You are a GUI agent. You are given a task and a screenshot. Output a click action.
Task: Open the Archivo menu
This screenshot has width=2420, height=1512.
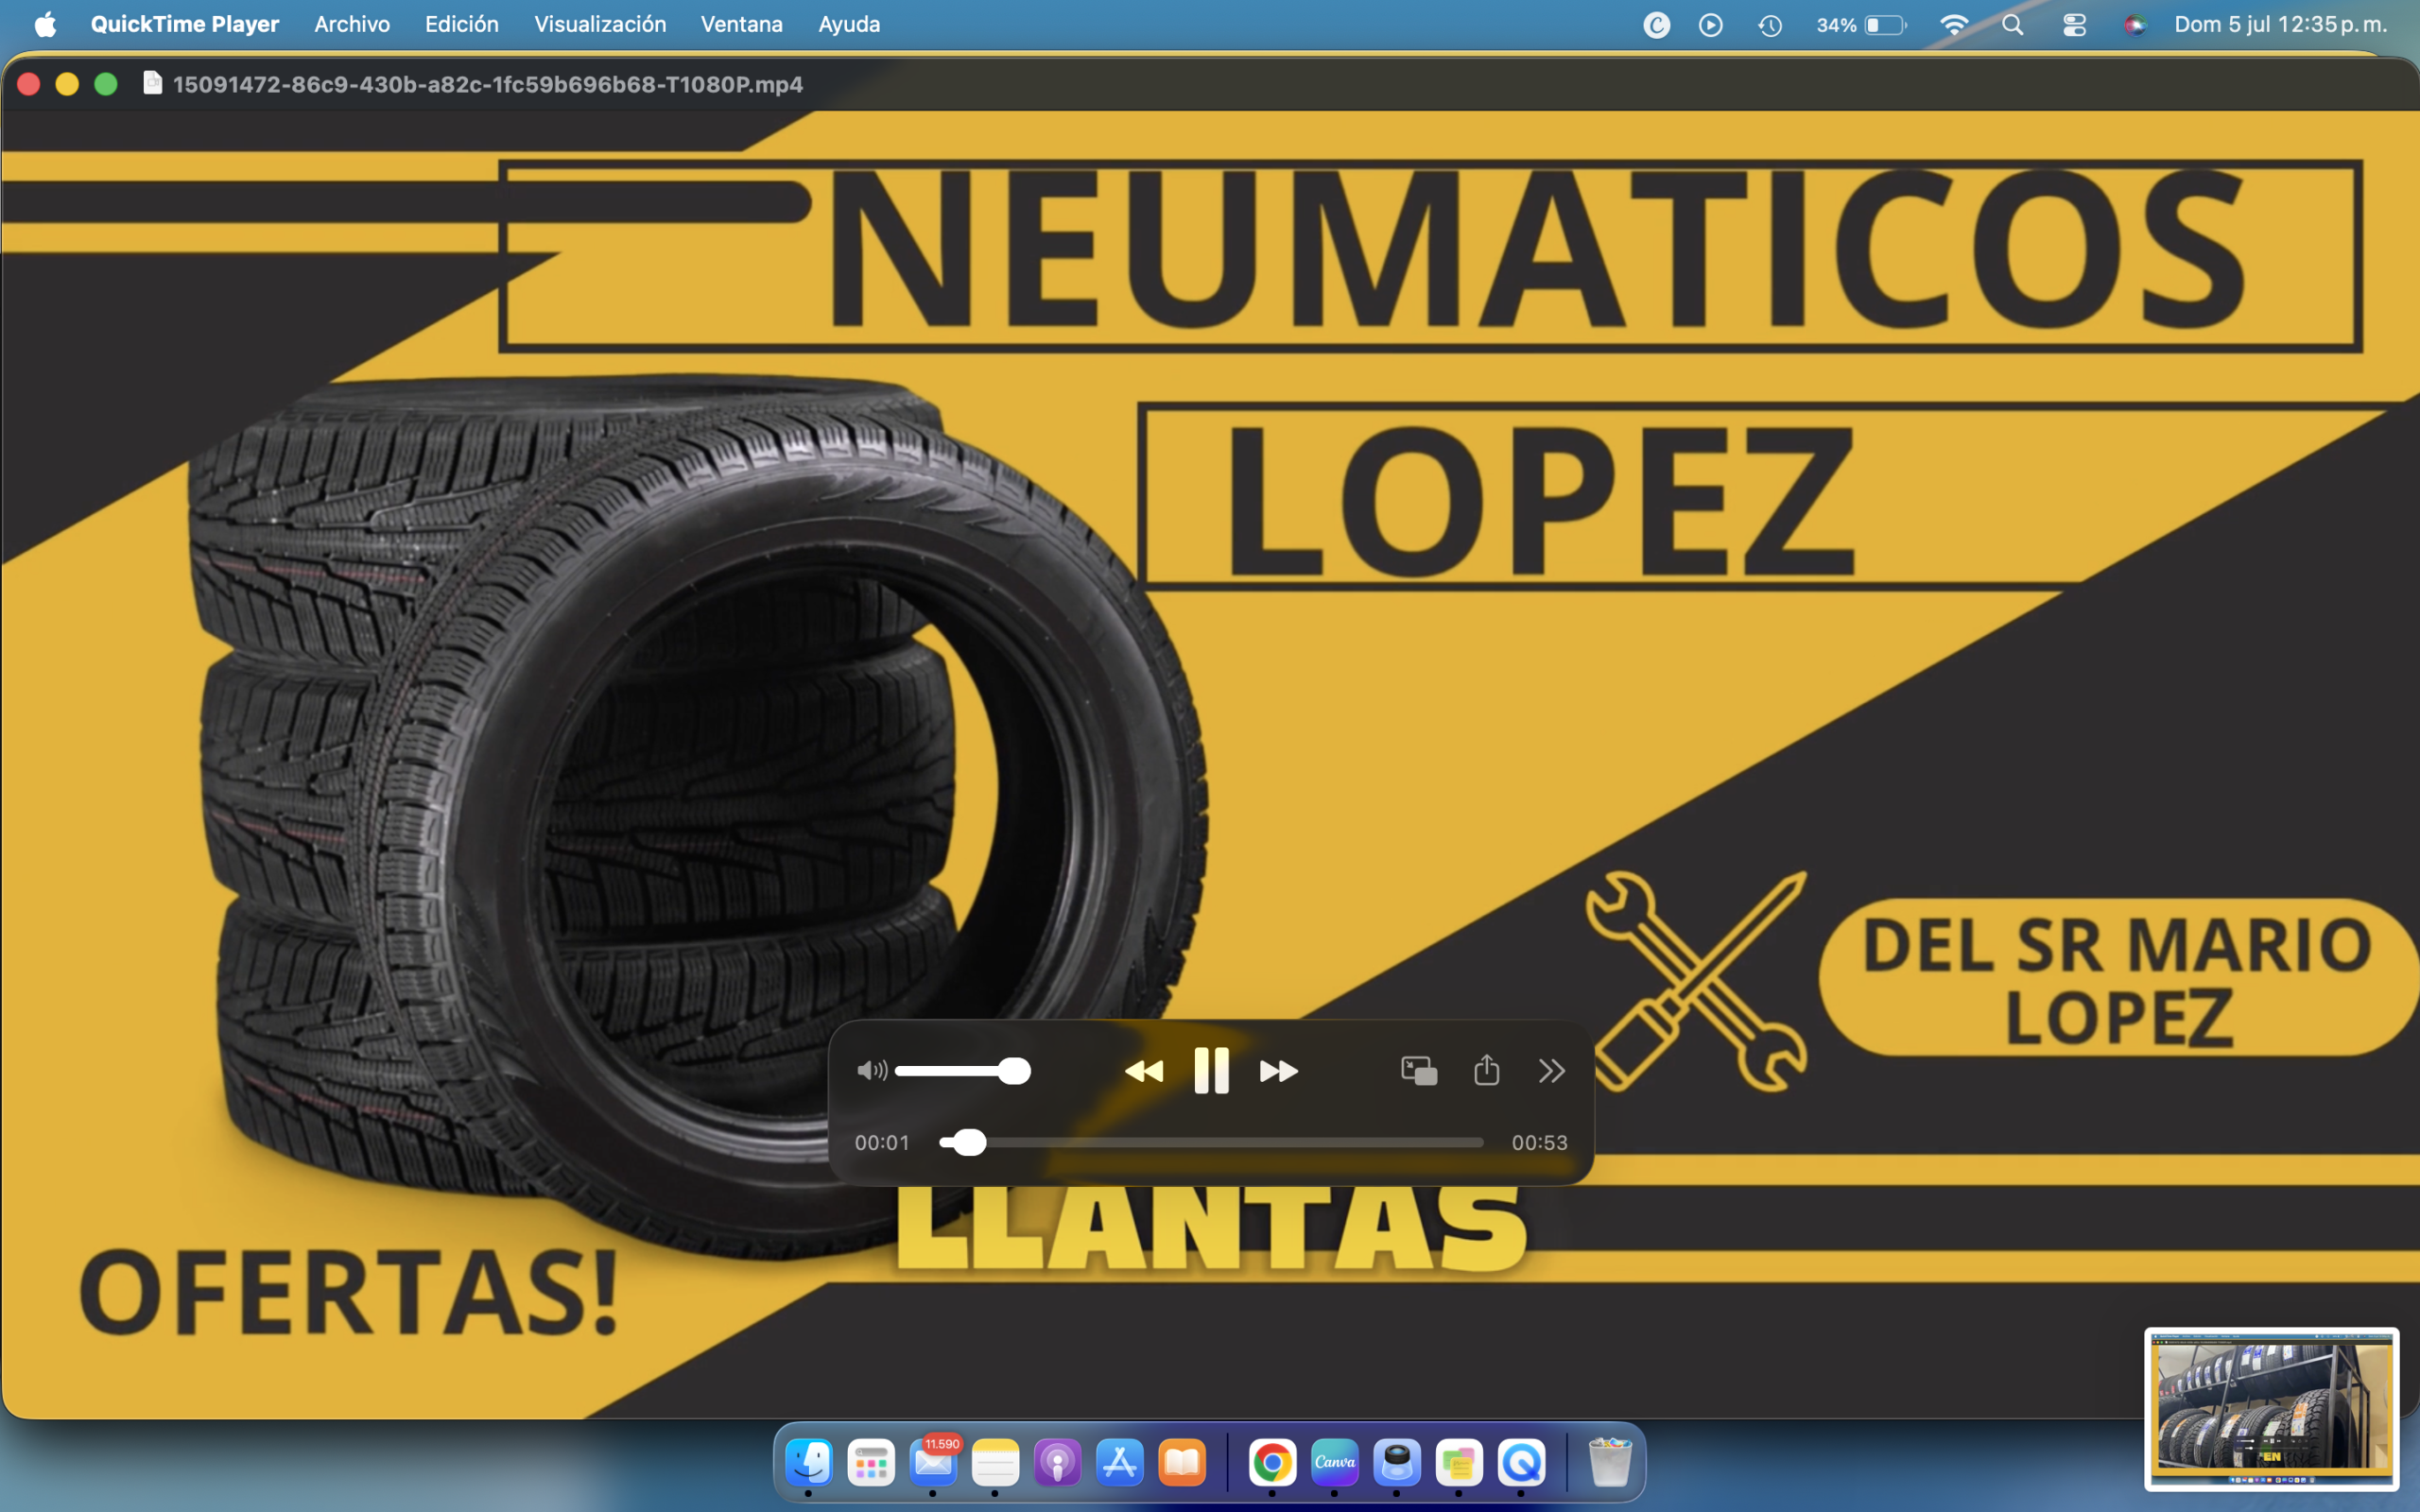[352, 24]
